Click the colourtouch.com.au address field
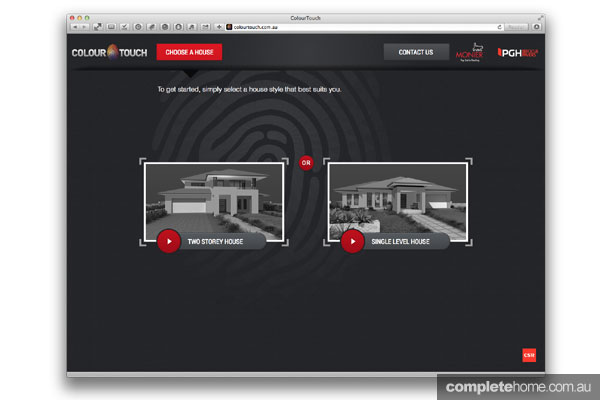 [364, 27]
